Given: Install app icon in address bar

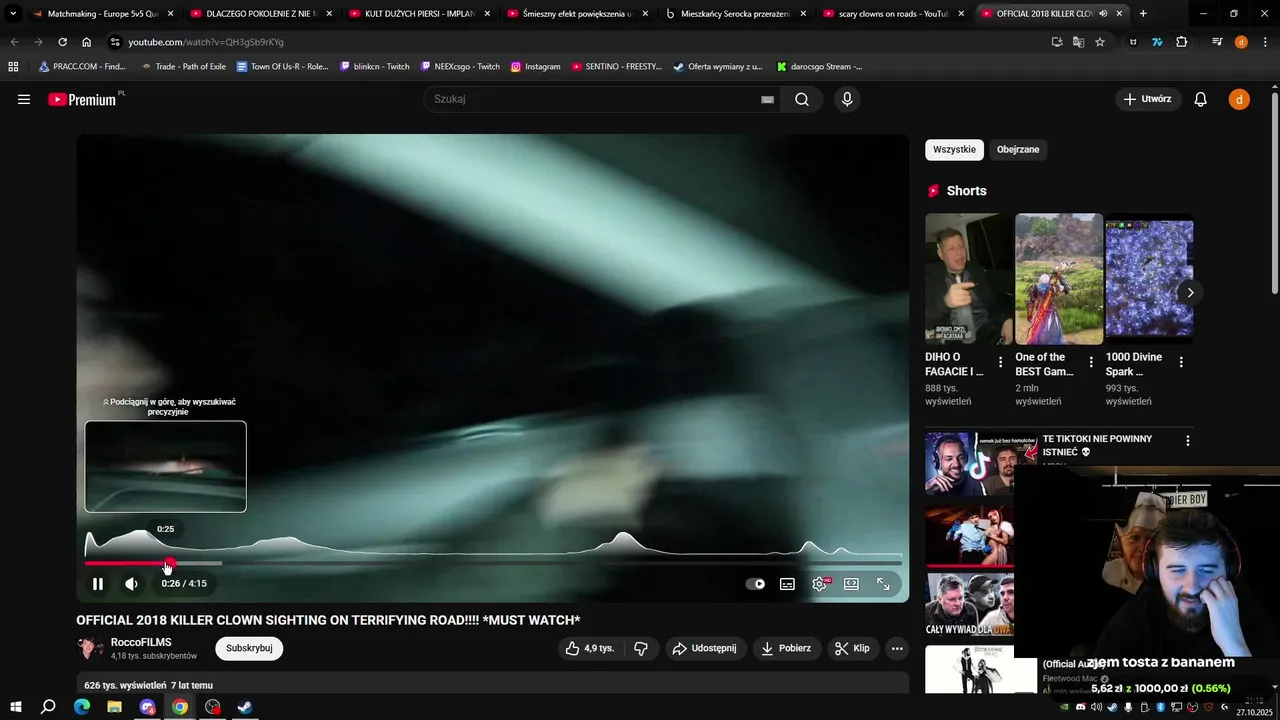Looking at the screenshot, I should coord(1057,42).
